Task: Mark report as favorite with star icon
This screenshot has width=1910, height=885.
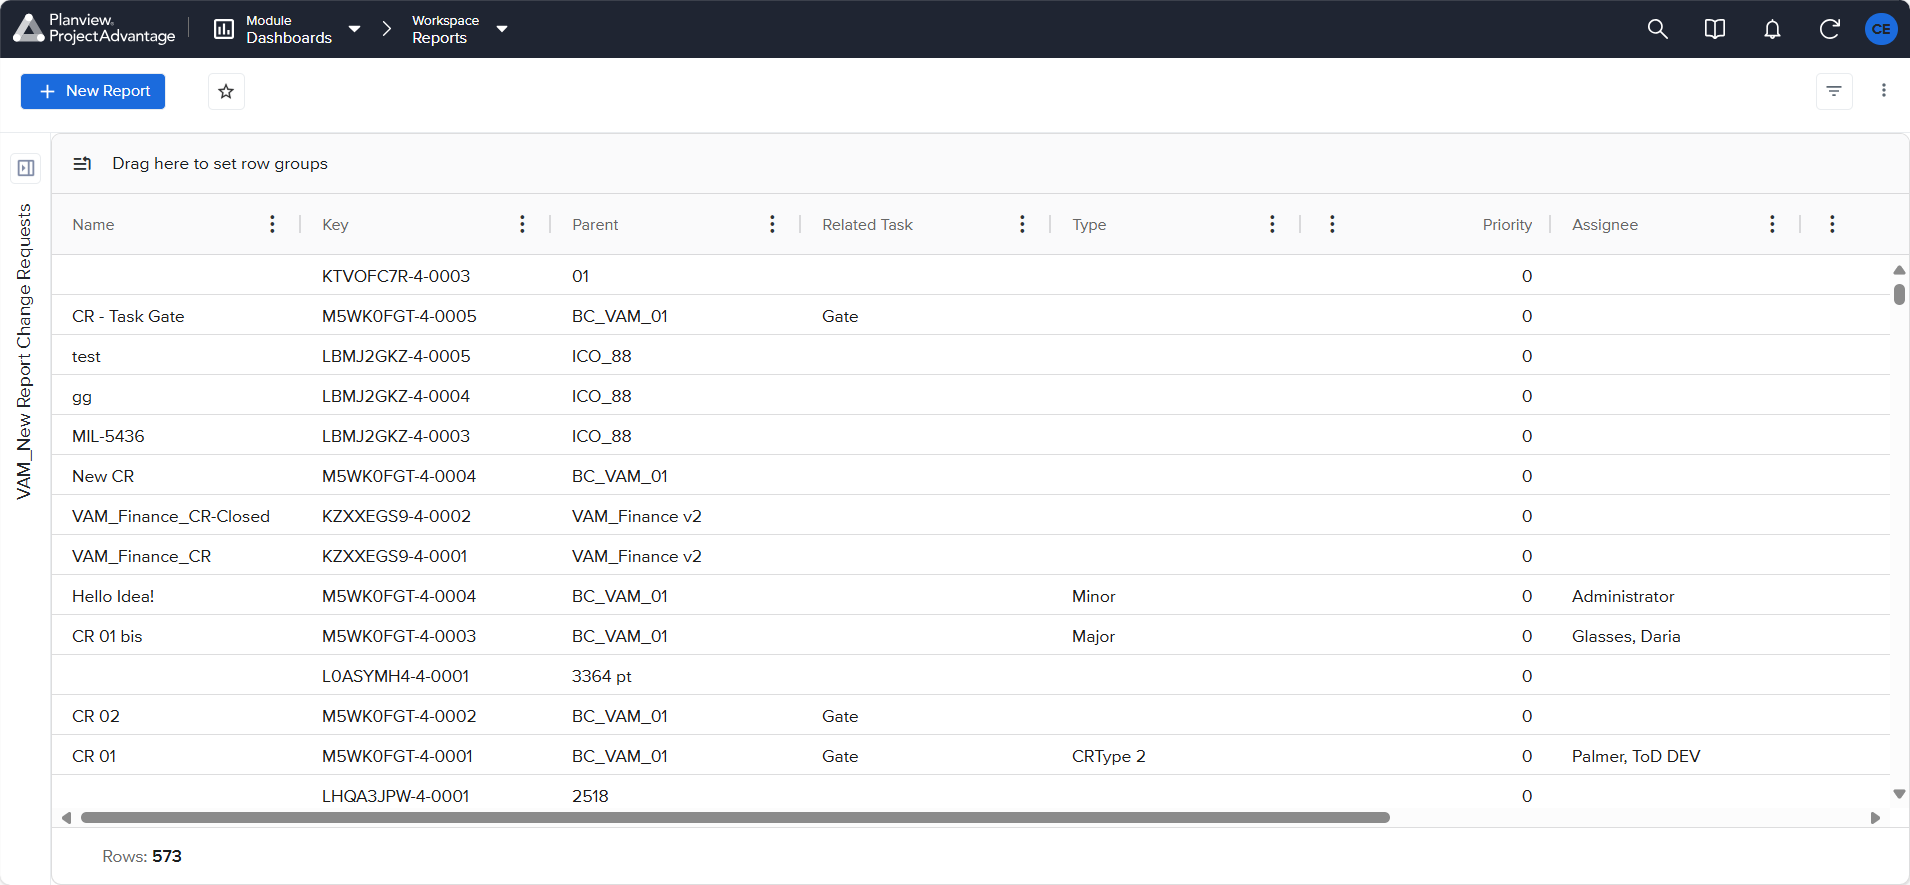Action: click(226, 91)
